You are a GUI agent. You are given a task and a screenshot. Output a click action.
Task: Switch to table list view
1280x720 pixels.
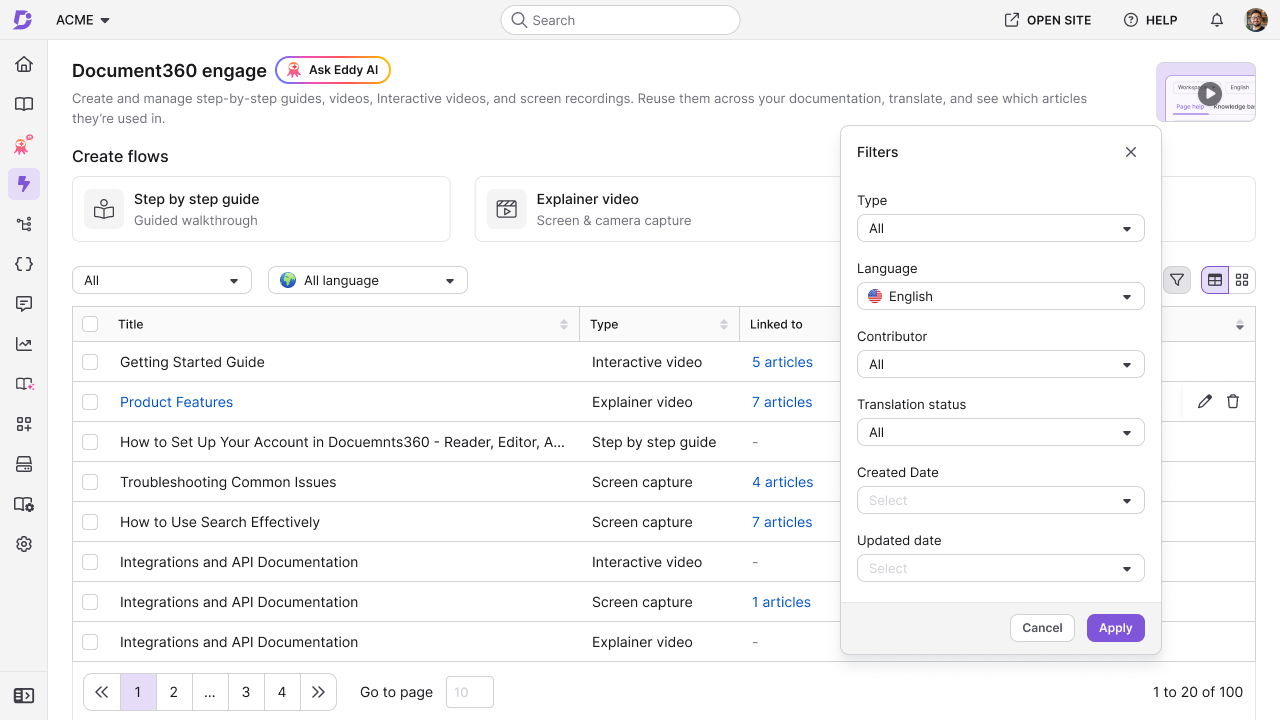(1215, 280)
